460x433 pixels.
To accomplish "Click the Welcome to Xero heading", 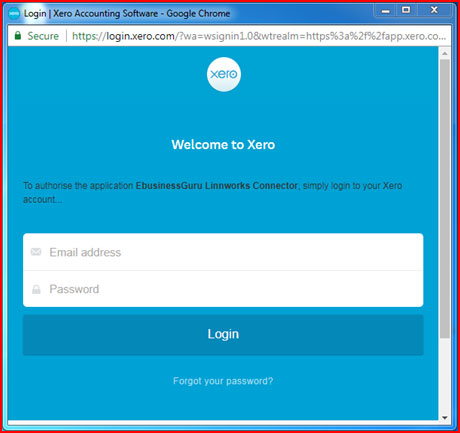I will pos(223,145).
